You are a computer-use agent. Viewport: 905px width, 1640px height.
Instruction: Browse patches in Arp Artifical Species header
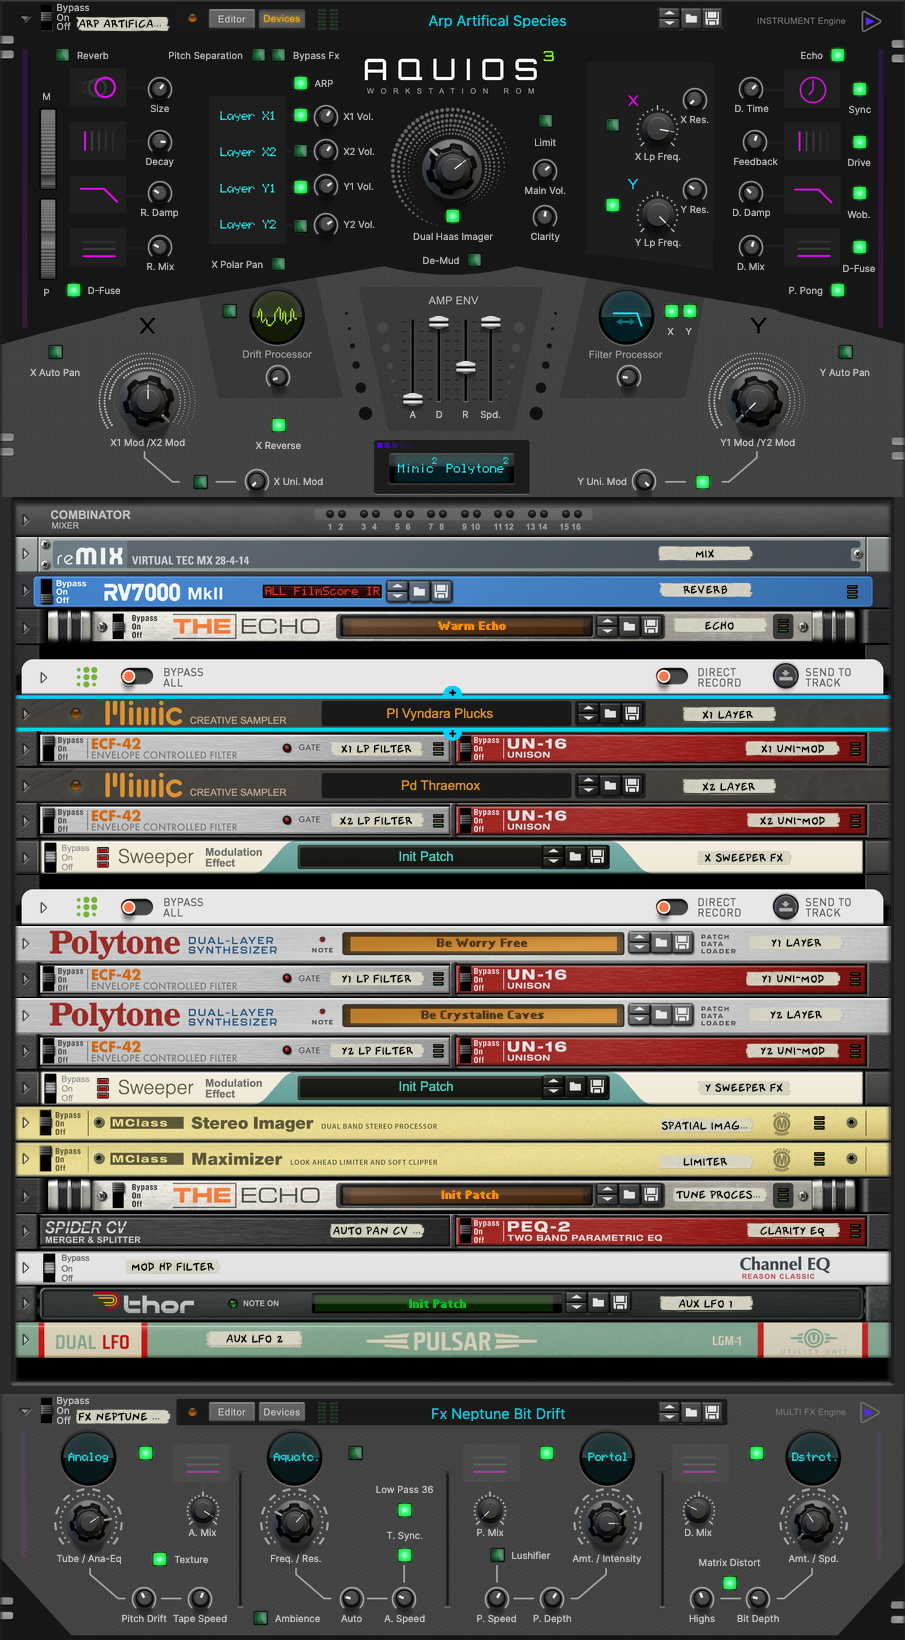(x=691, y=18)
